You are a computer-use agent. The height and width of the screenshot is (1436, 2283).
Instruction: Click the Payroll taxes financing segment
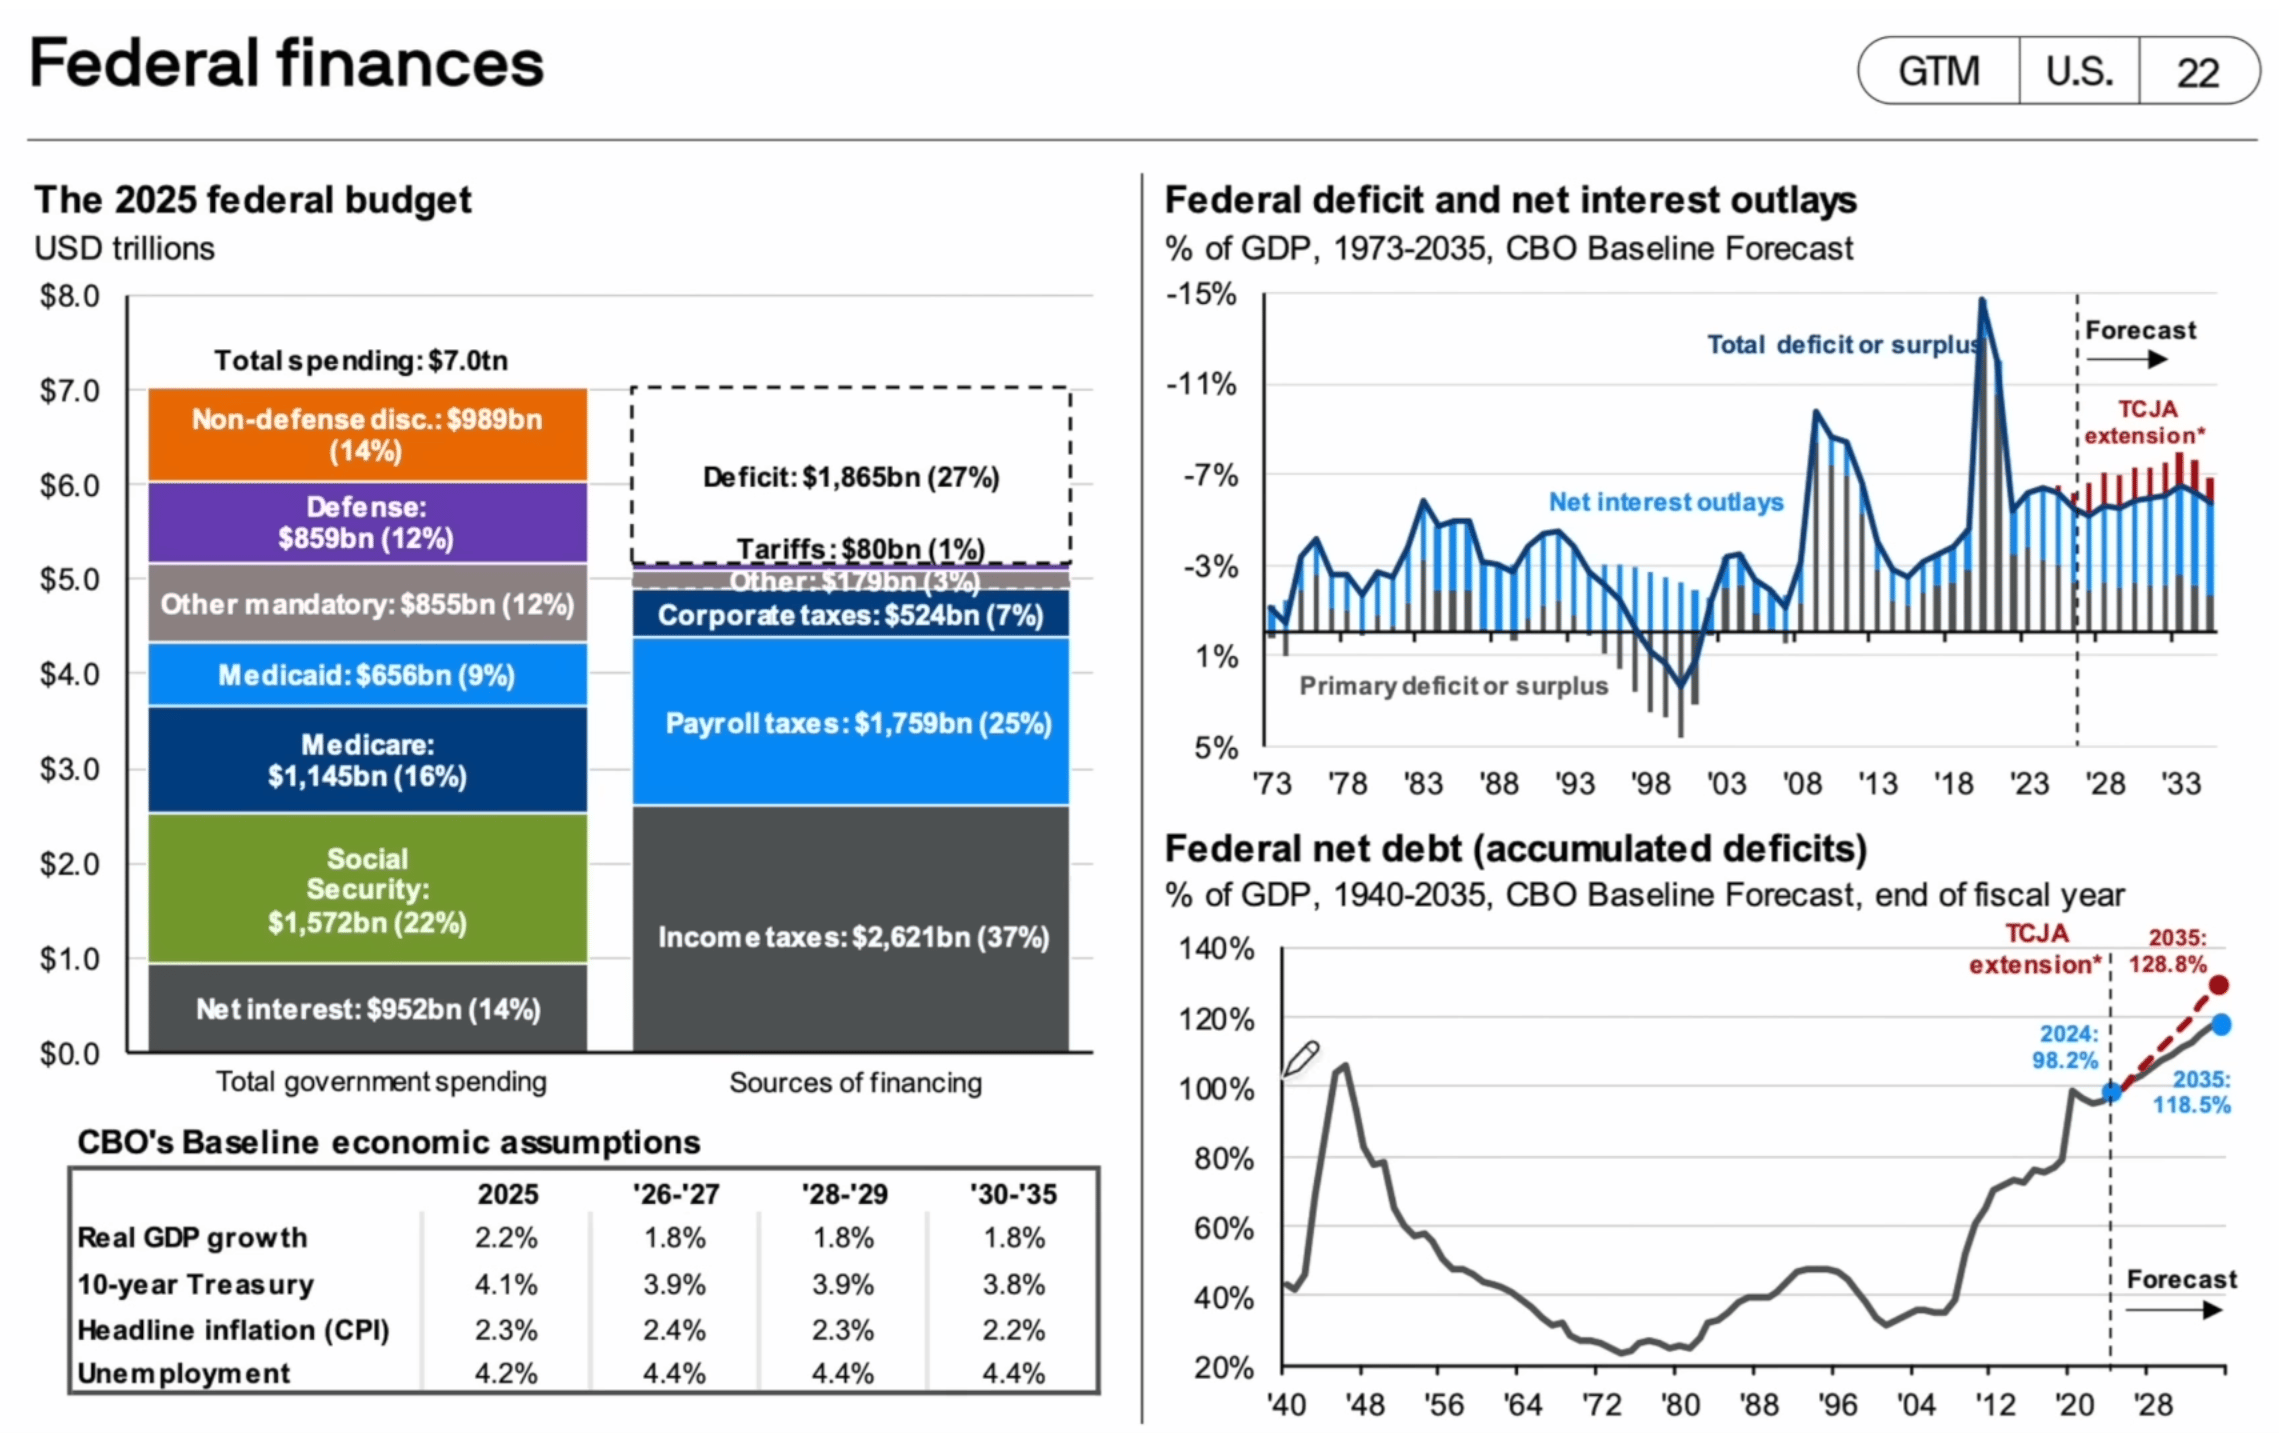(852, 722)
